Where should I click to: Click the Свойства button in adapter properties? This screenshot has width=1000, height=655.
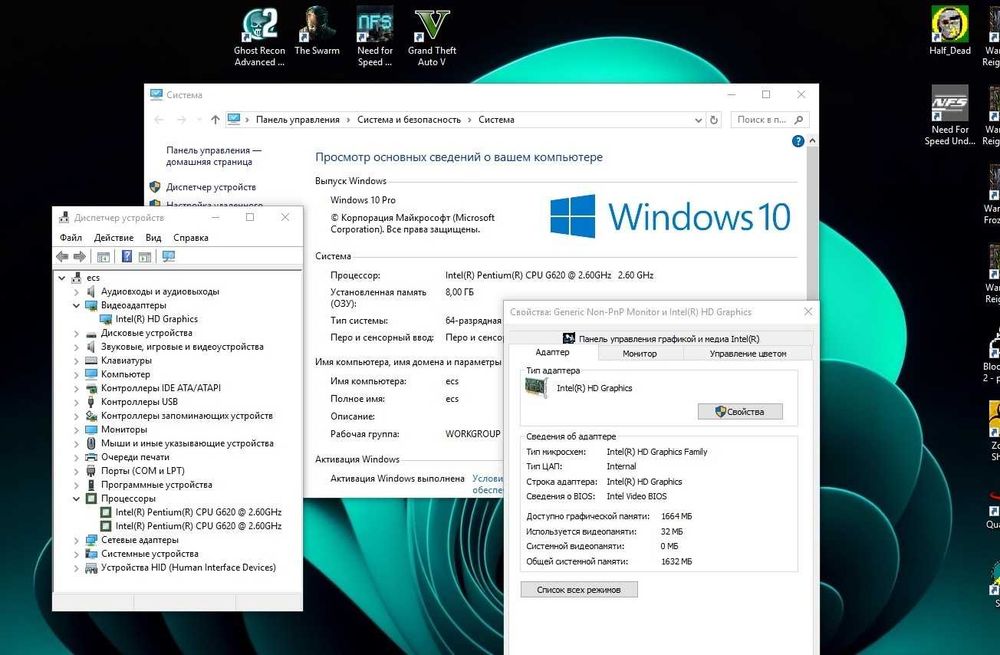(740, 412)
